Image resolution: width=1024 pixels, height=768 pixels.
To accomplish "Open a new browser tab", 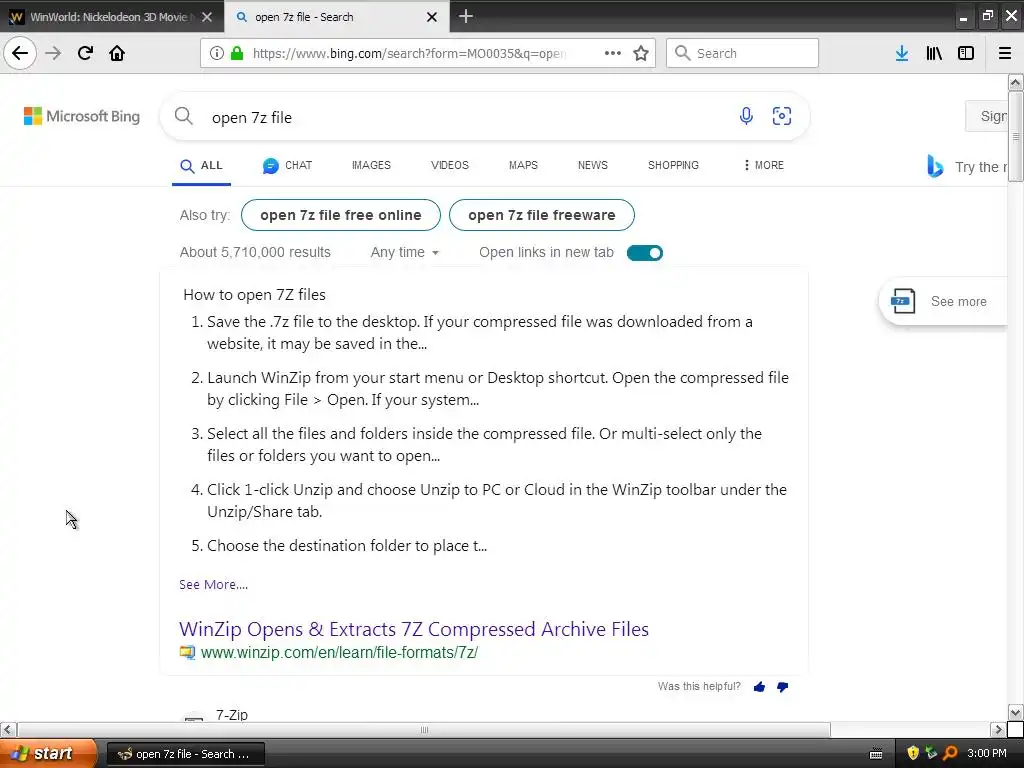I will 466,16.
